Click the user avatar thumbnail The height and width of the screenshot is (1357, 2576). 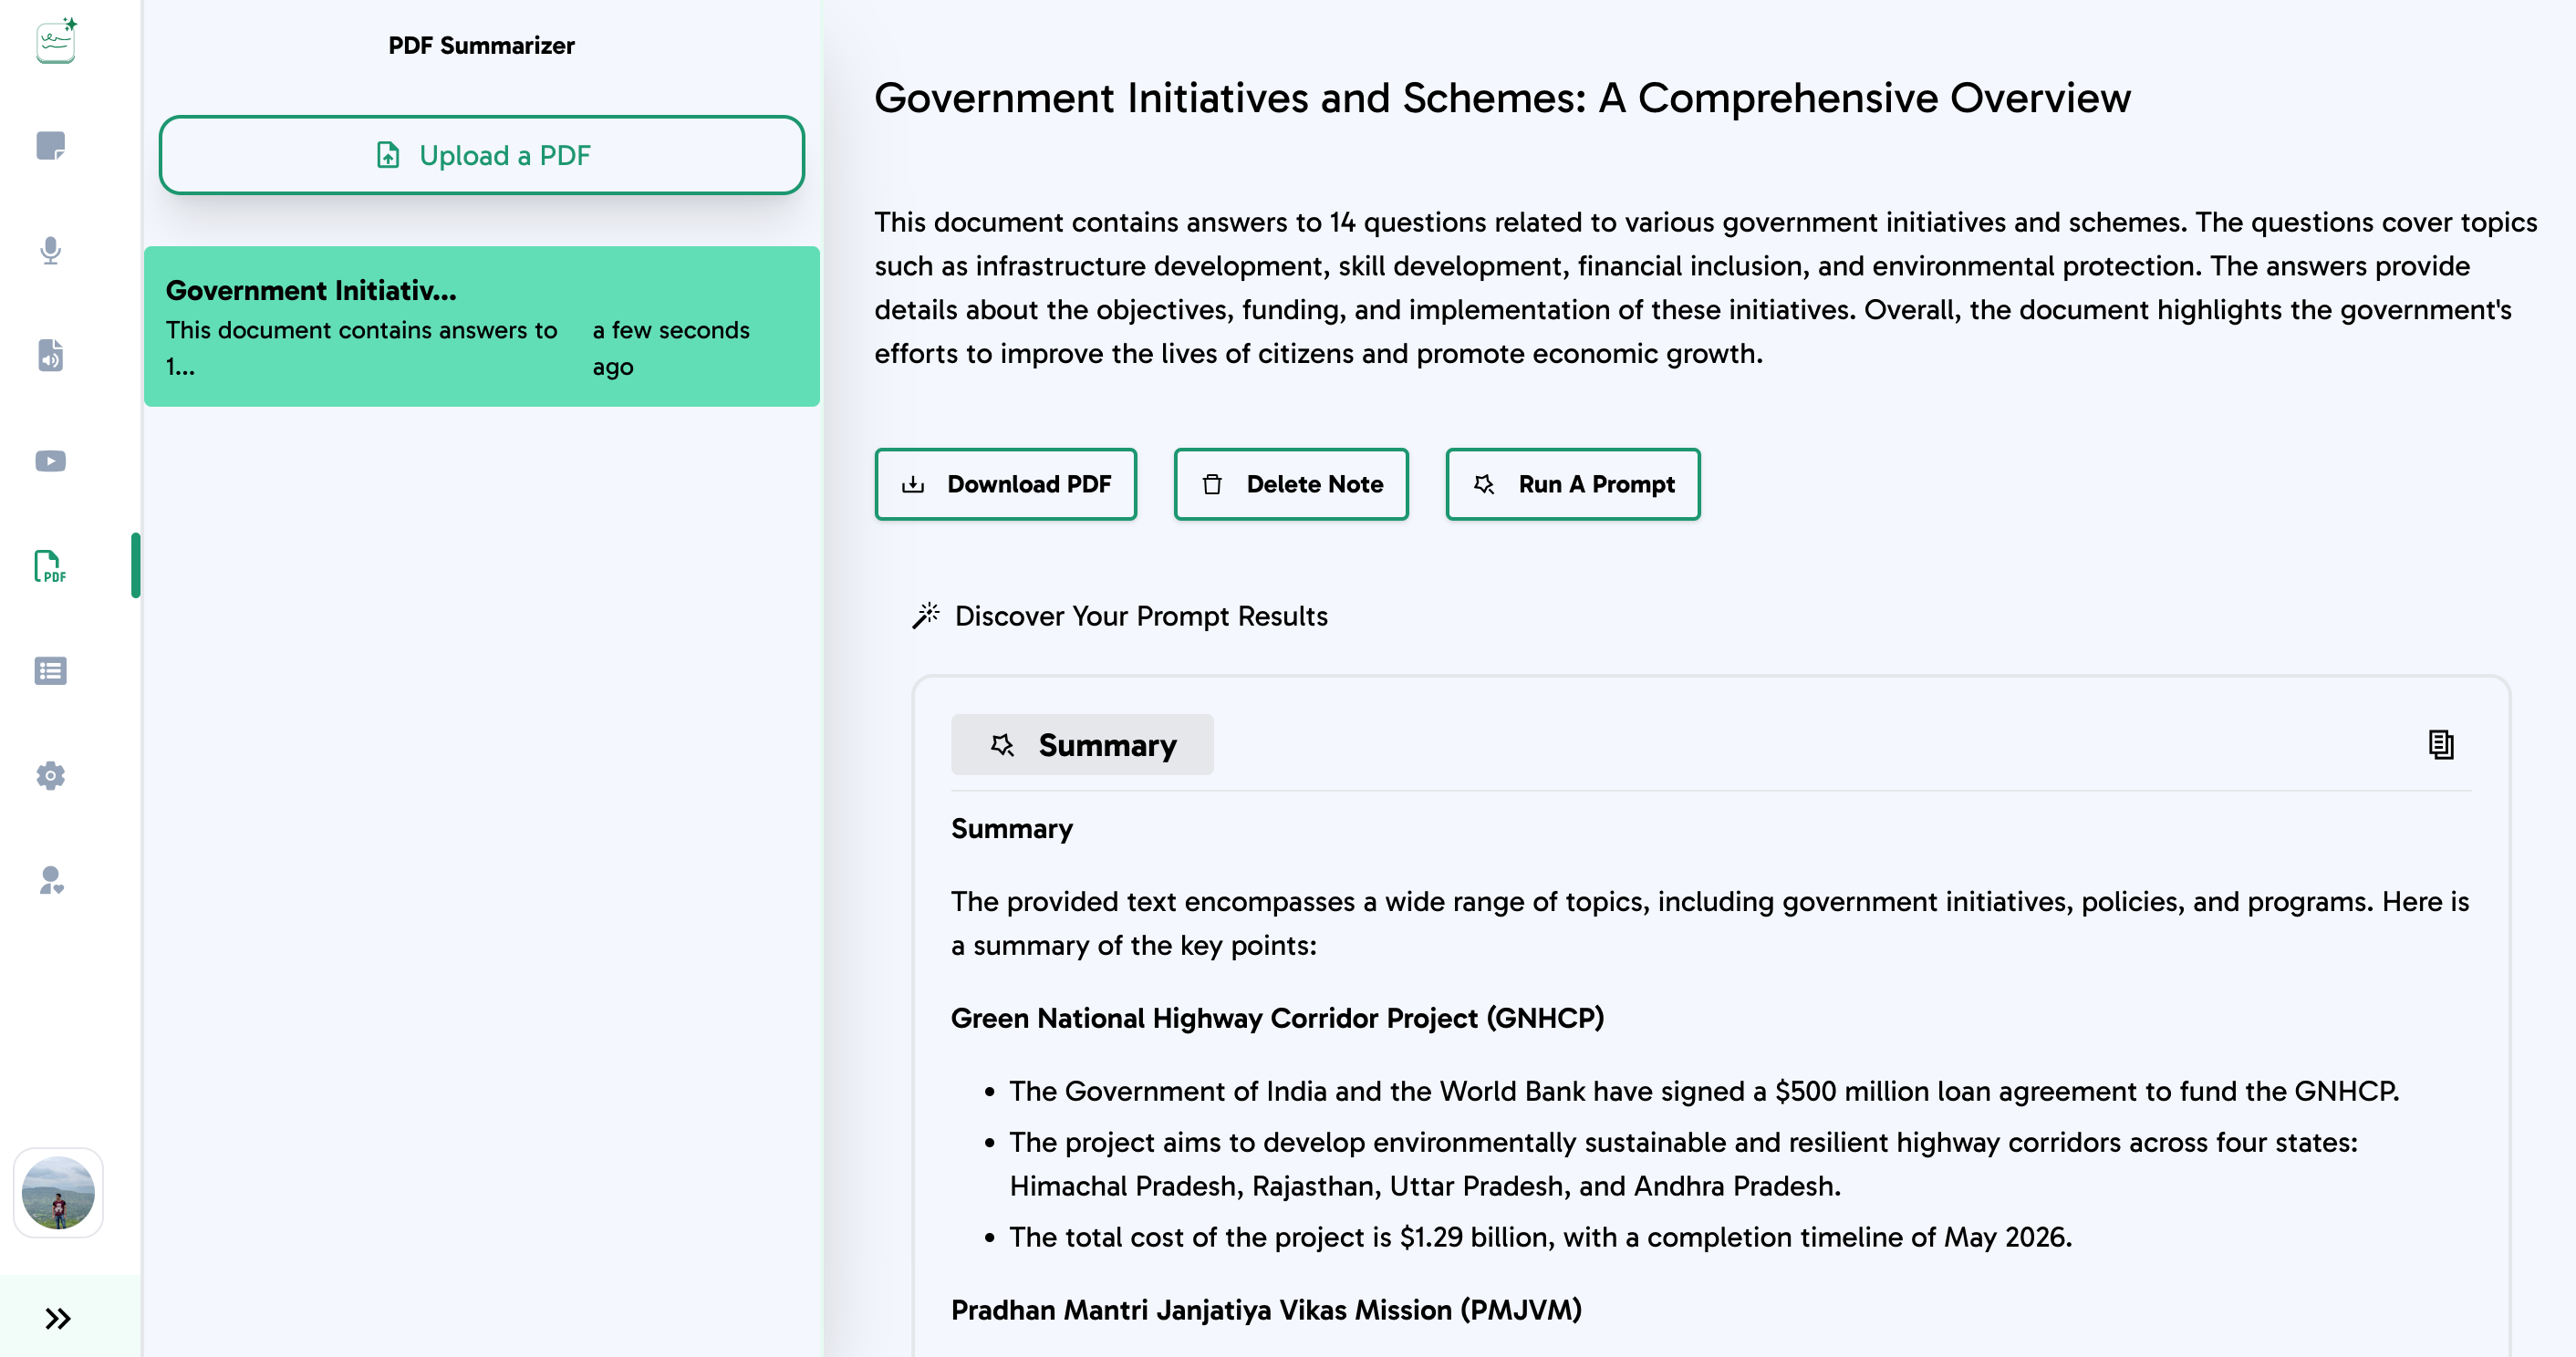pyautogui.click(x=58, y=1192)
